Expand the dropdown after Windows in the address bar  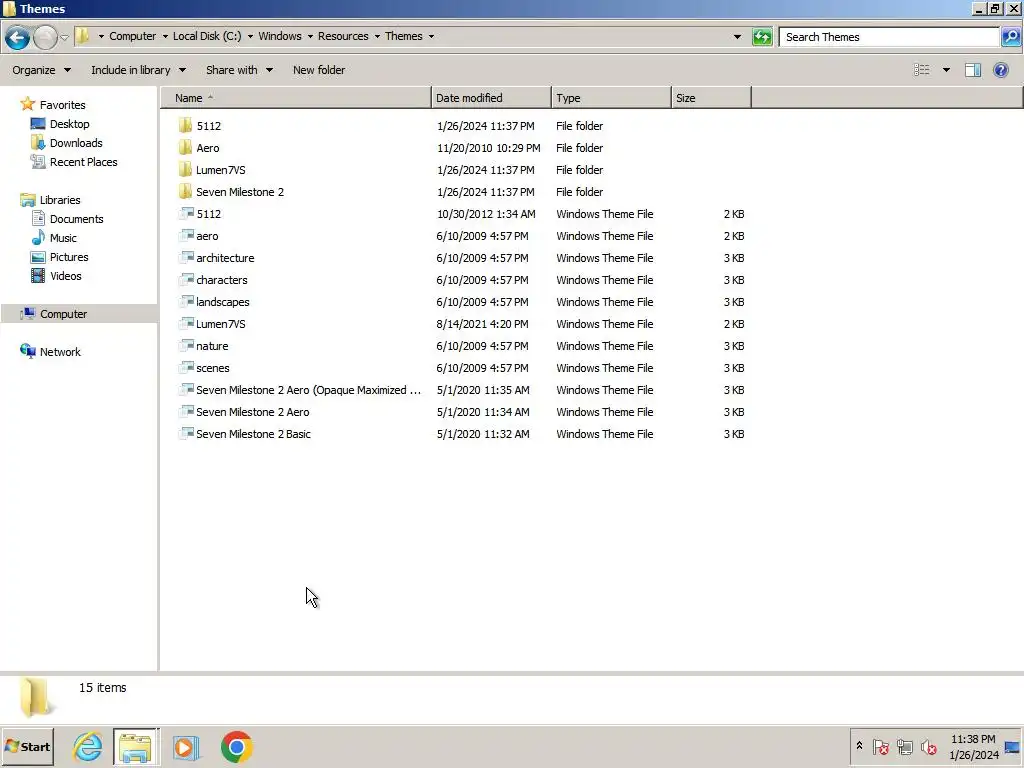pos(310,37)
